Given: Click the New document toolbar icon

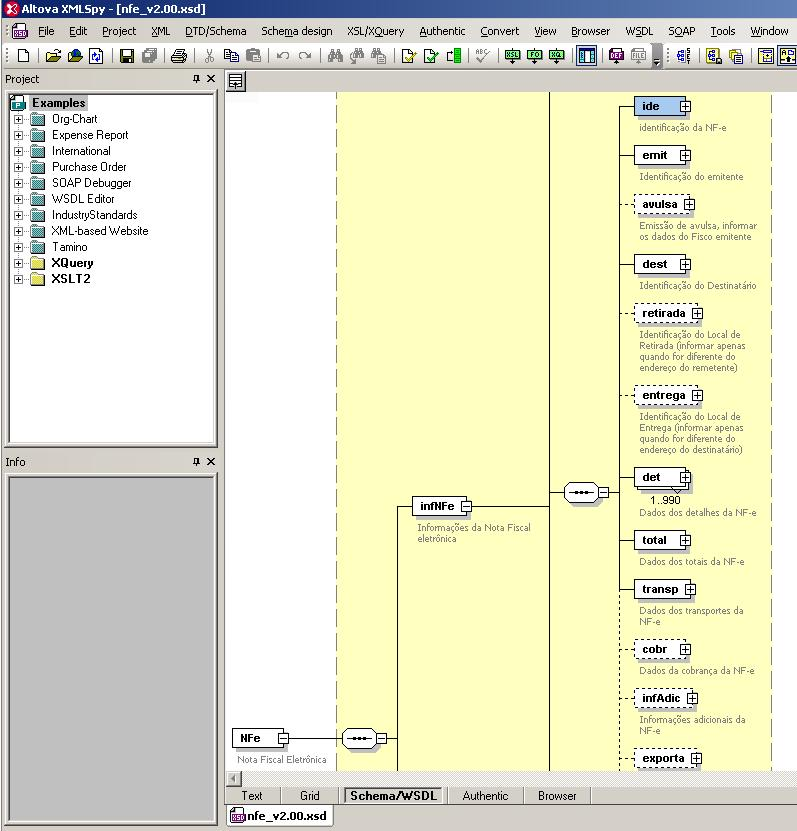Looking at the screenshot, I should click(x=24, y=57).
